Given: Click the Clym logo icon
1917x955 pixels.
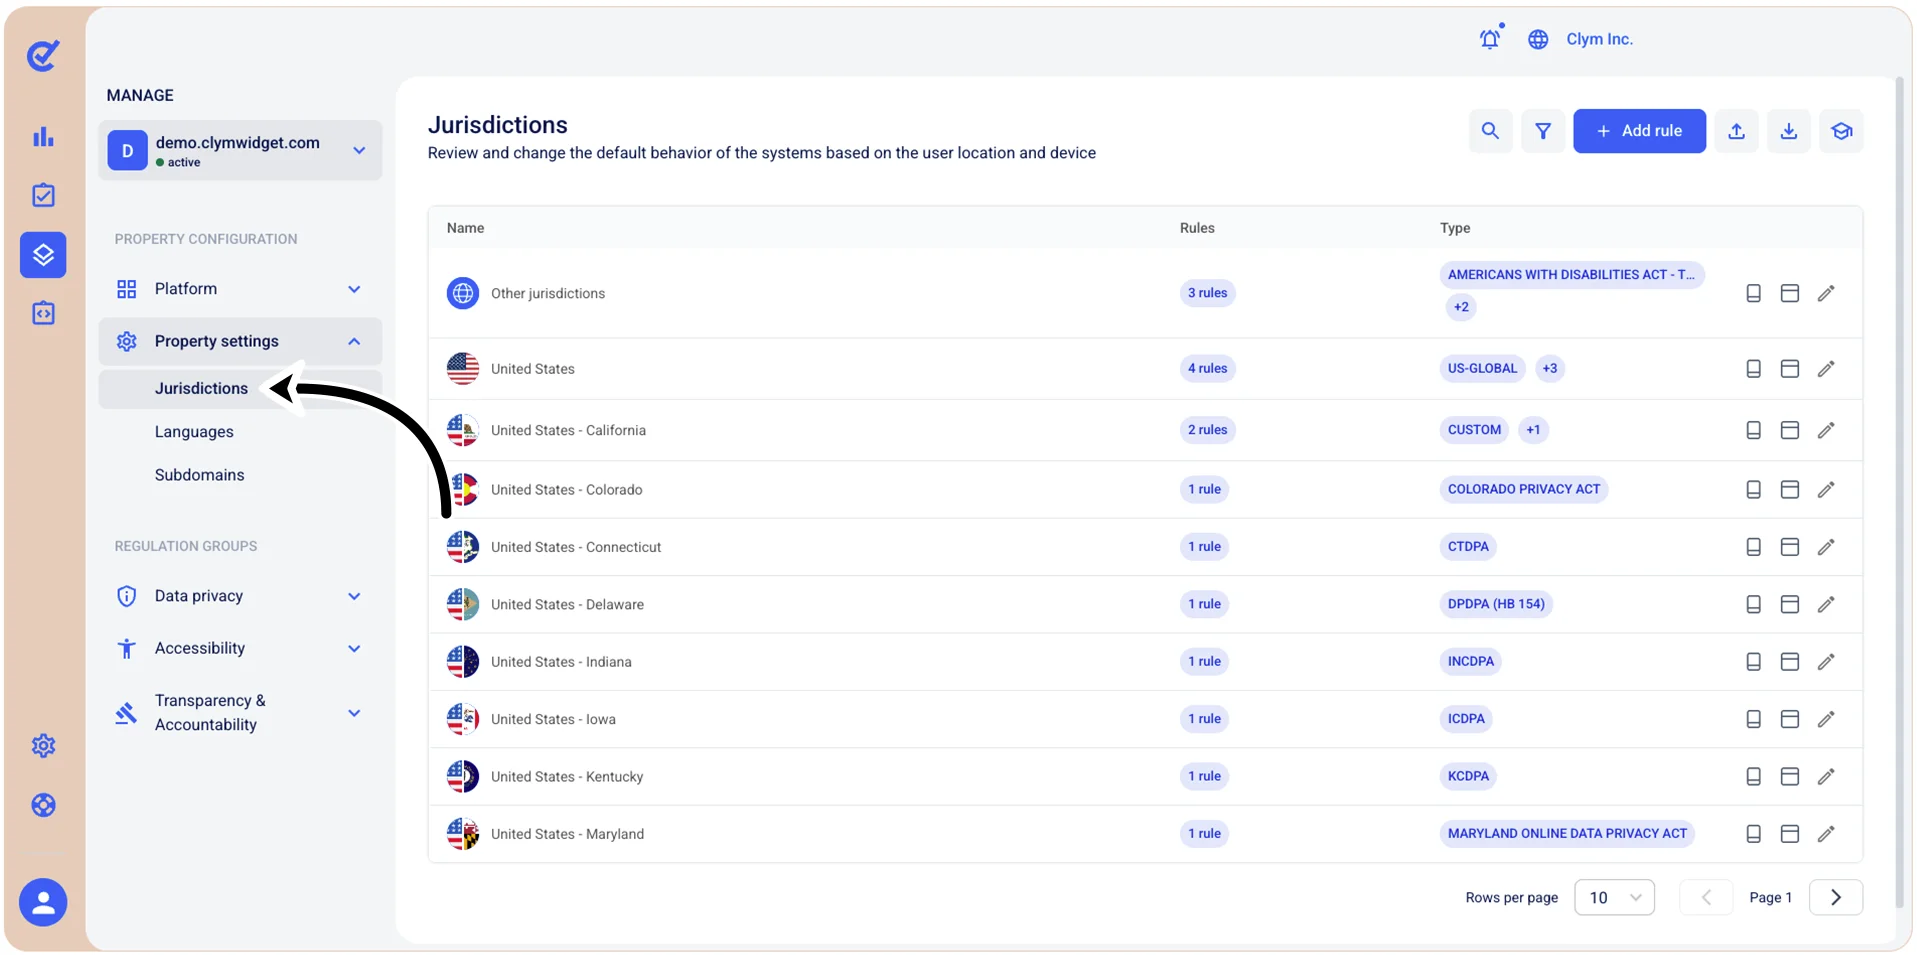Looking at the screenshot, I should click(43, 56).
